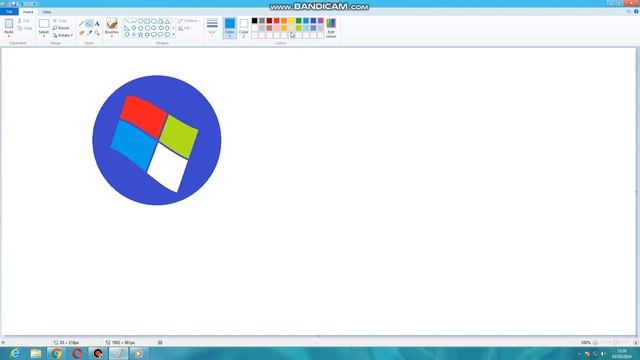Open the shape Fill dropdown
The height and width of the screenshot is (360, 640).
click(185, 28)
